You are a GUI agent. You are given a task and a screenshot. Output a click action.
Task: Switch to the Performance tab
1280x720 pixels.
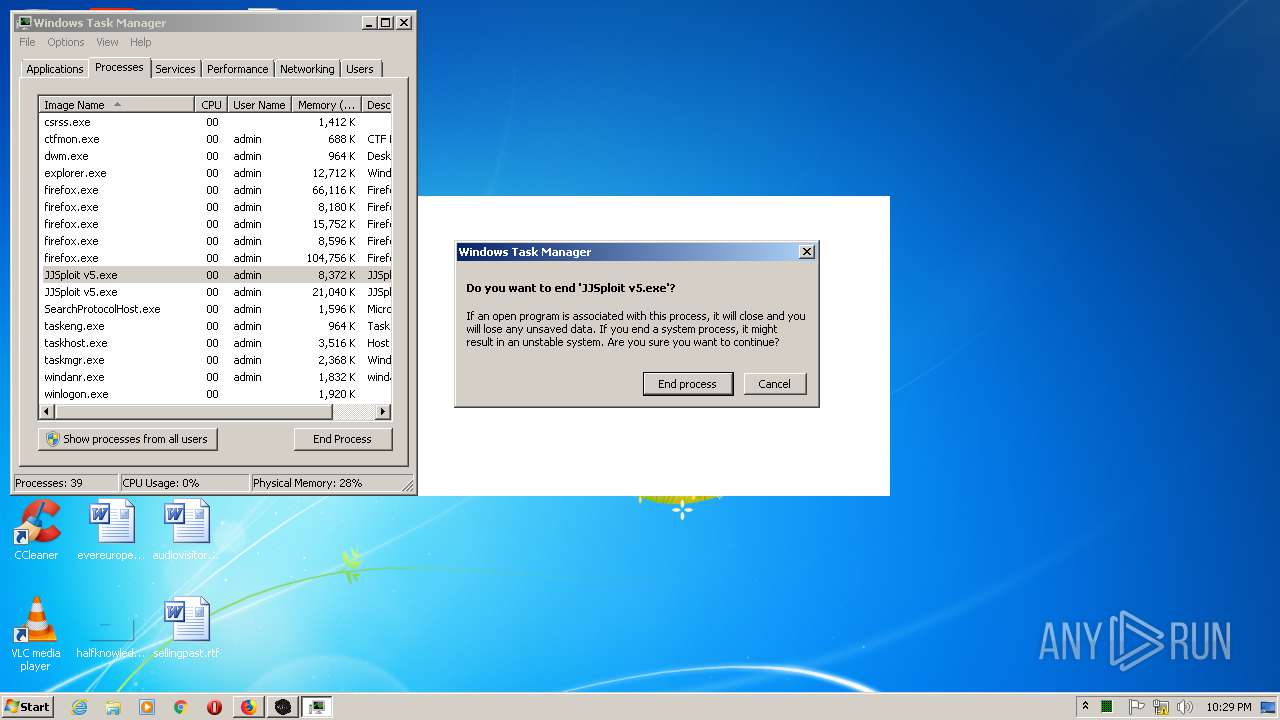(x=237, y=69)
